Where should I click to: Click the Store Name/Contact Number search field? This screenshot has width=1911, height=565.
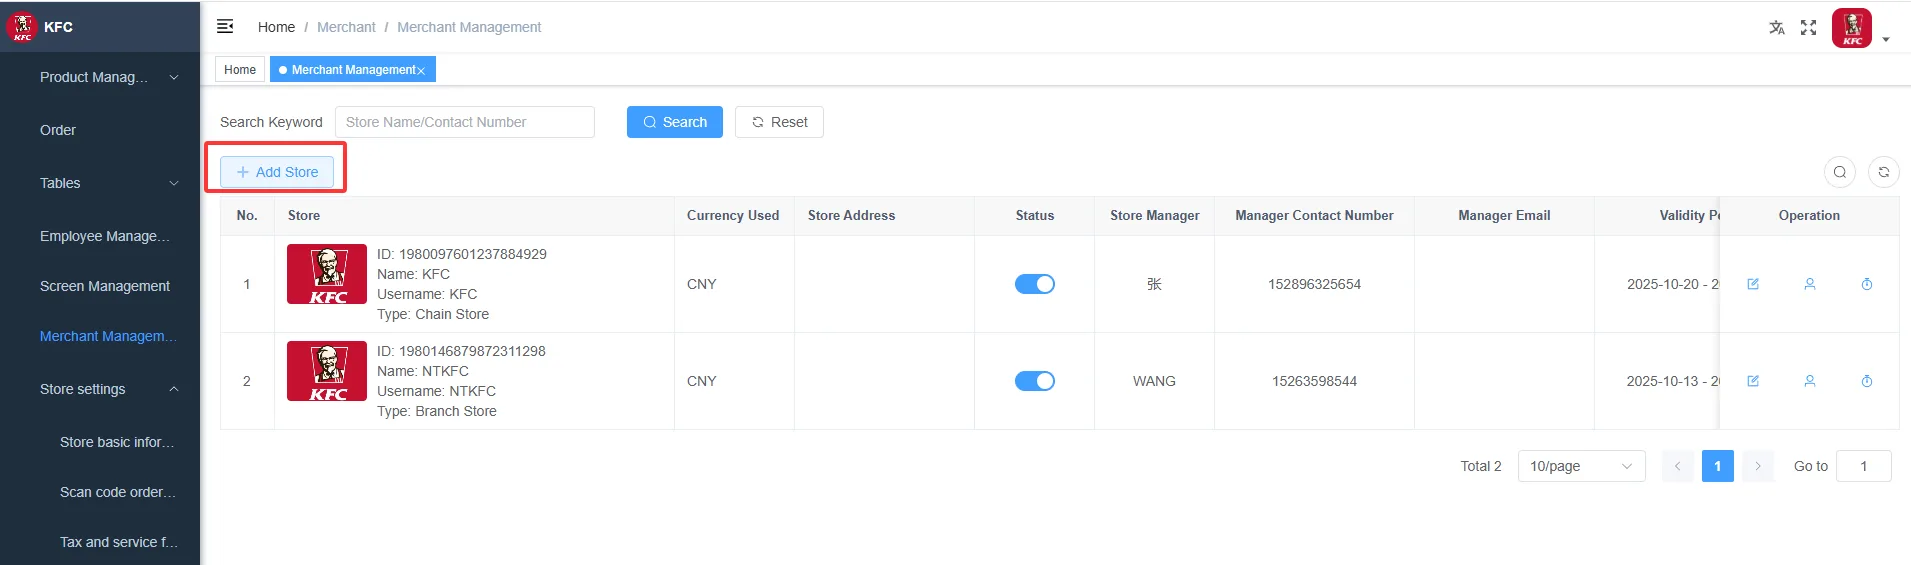pyautogui.click(x=465, y=122)
